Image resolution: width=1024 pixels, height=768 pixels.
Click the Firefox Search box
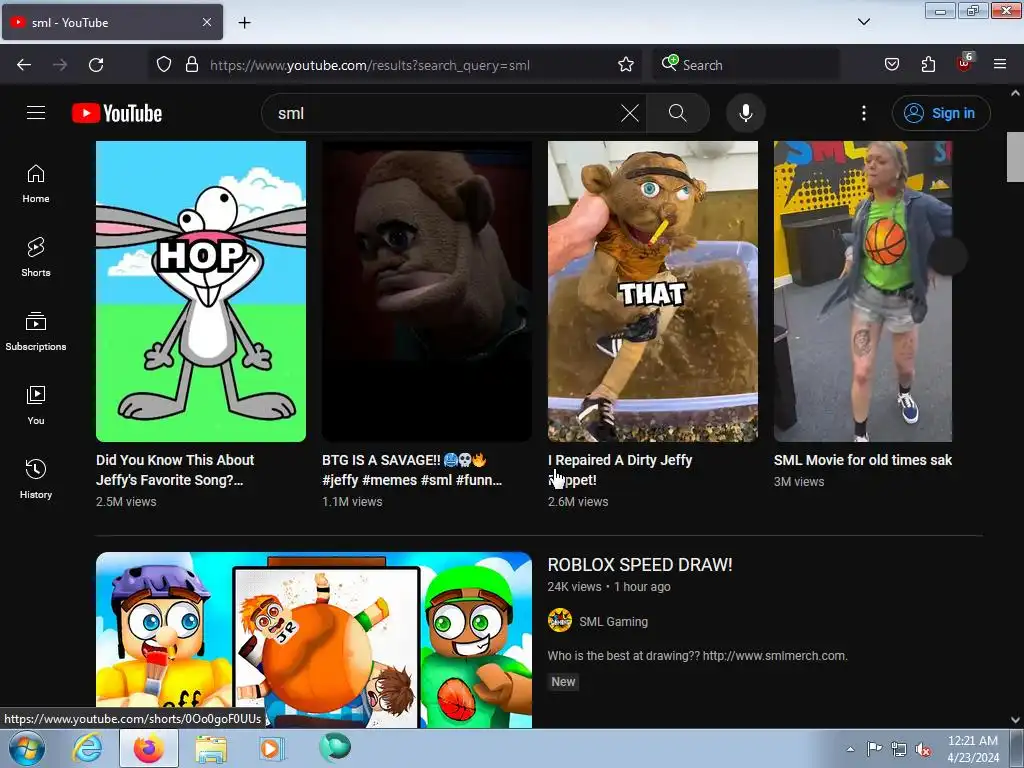pyautogui.click(x=746, y=65)
